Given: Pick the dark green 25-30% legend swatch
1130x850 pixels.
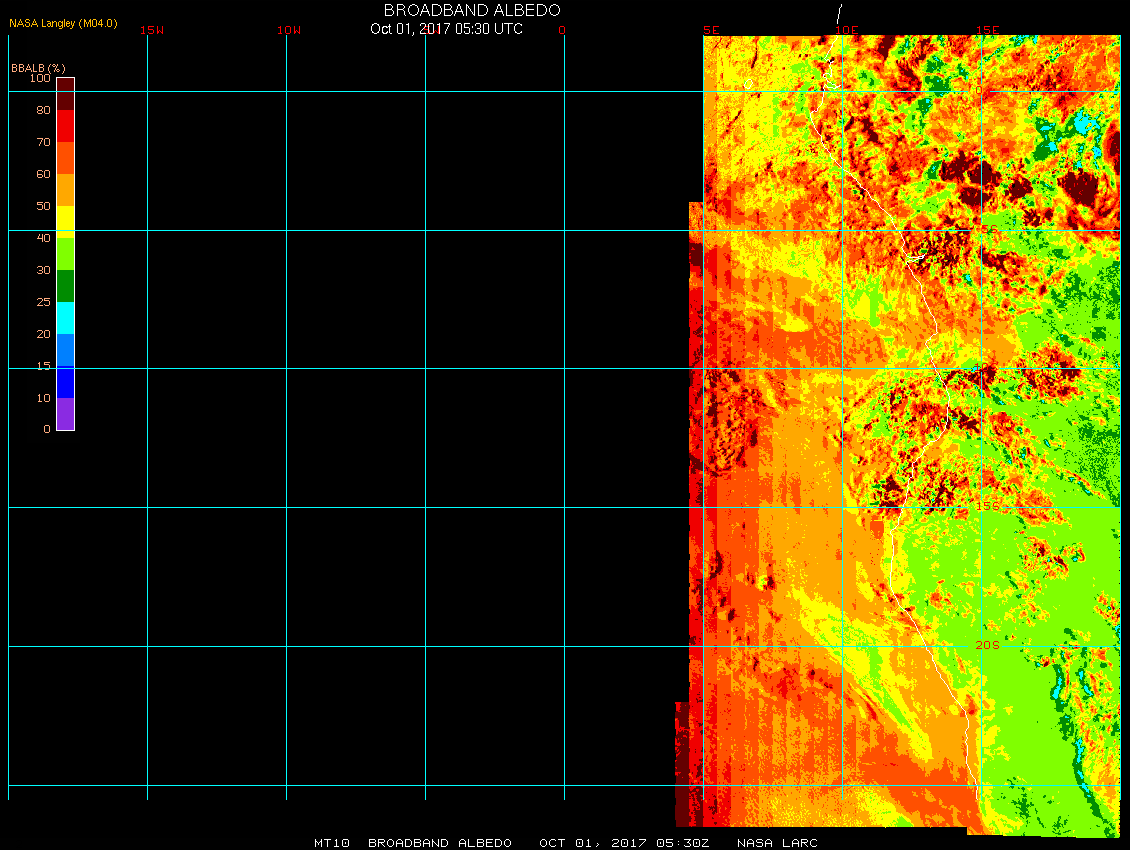Looking at the screenshot, I should coord(65,286).
